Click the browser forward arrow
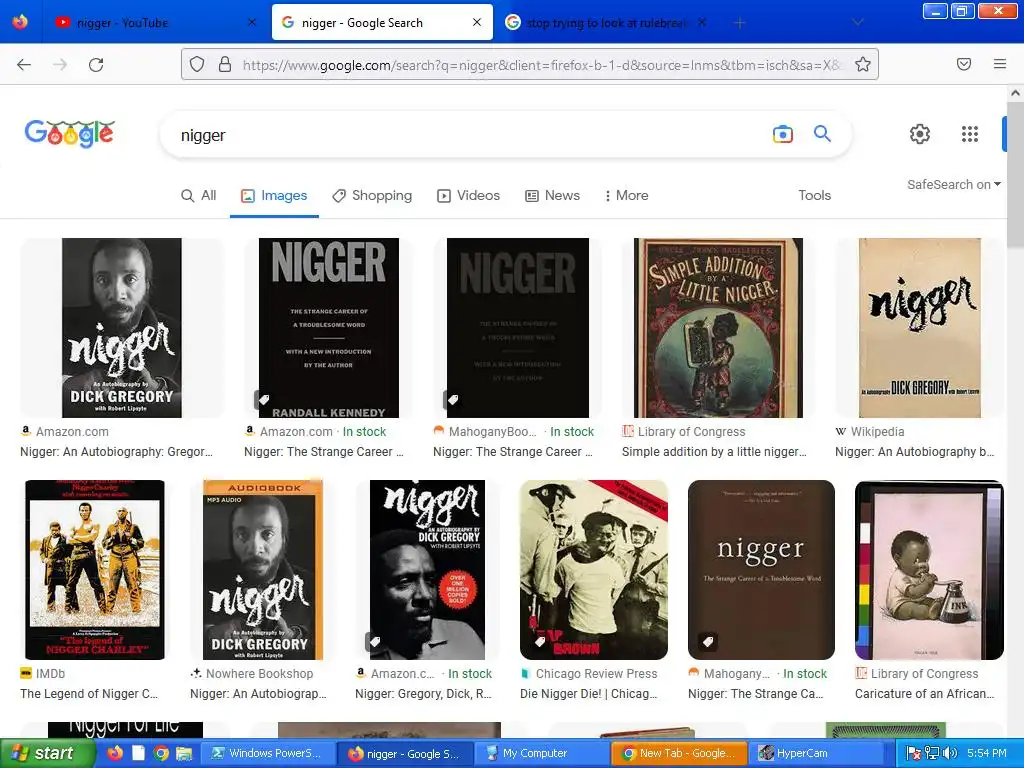1024x768 pixels. click(x=60, y=64)
